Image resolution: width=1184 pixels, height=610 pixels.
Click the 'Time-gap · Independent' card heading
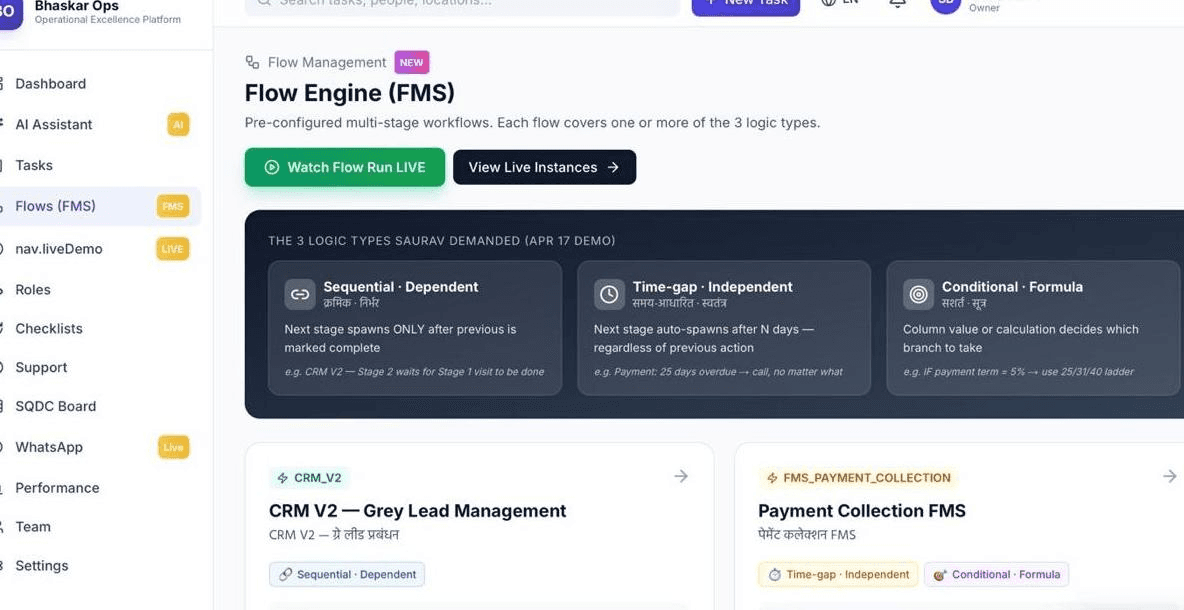tap(713, 287)
